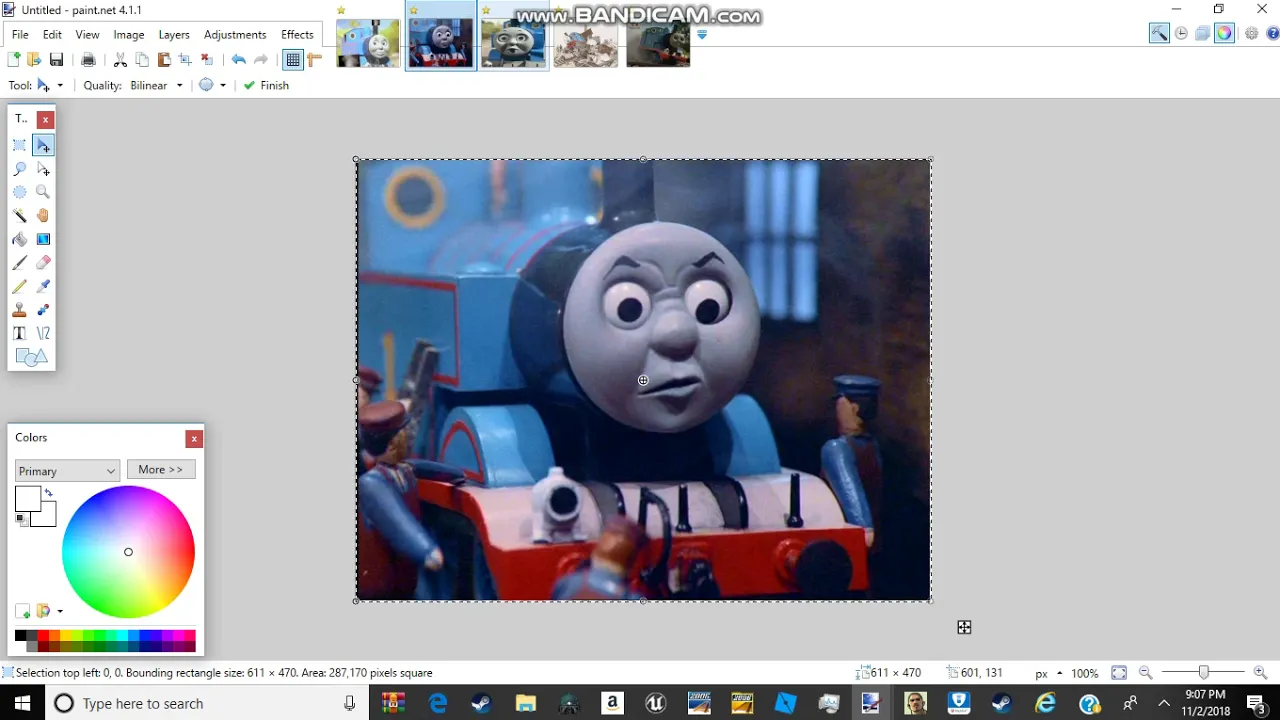Click the primary color swatch
1280x720 pixels.
click(x=27, y=498)
